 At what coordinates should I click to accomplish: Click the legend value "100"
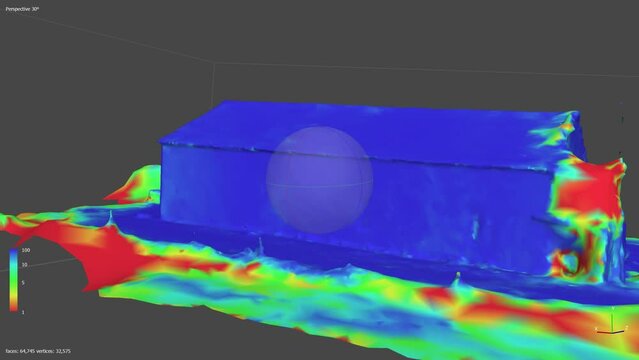point(26,250)
